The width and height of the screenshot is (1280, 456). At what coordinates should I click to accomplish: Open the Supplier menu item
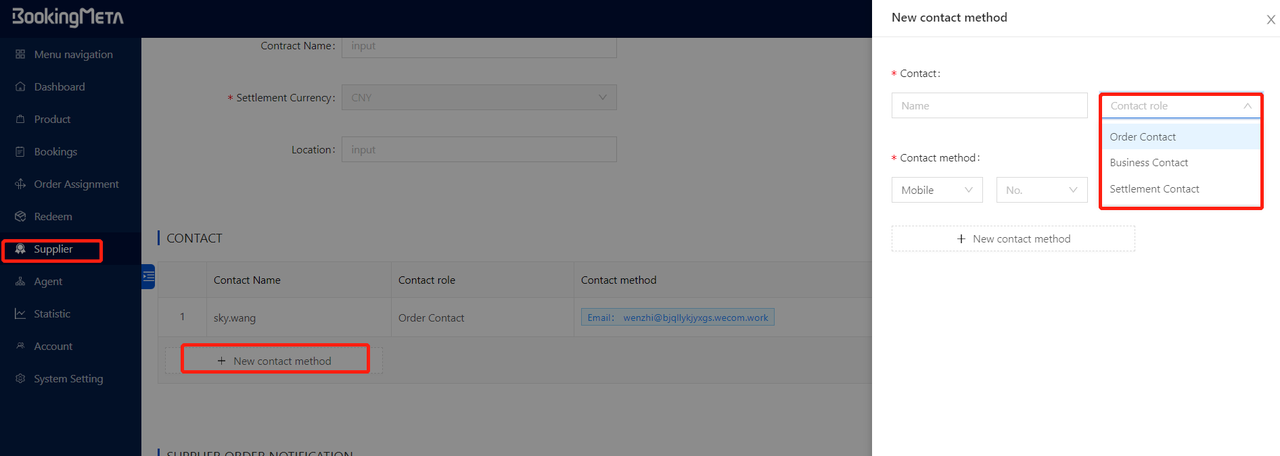pyautogui.click(x=53, y=249)
